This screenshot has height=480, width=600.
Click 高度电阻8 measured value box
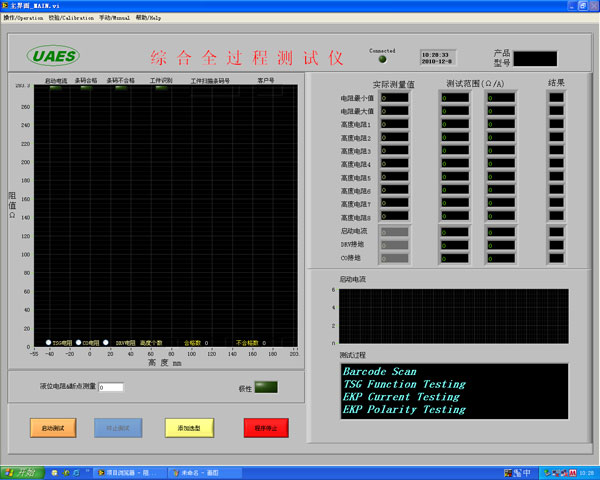click(395, 216)
